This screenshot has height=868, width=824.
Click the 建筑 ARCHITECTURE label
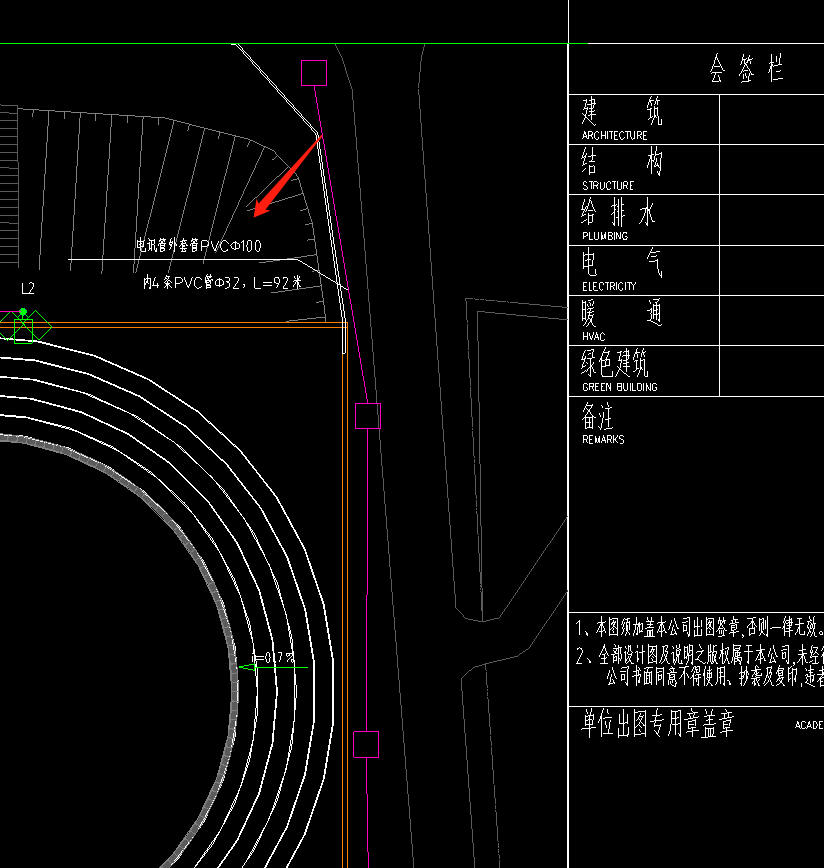[x=621, y=119]
